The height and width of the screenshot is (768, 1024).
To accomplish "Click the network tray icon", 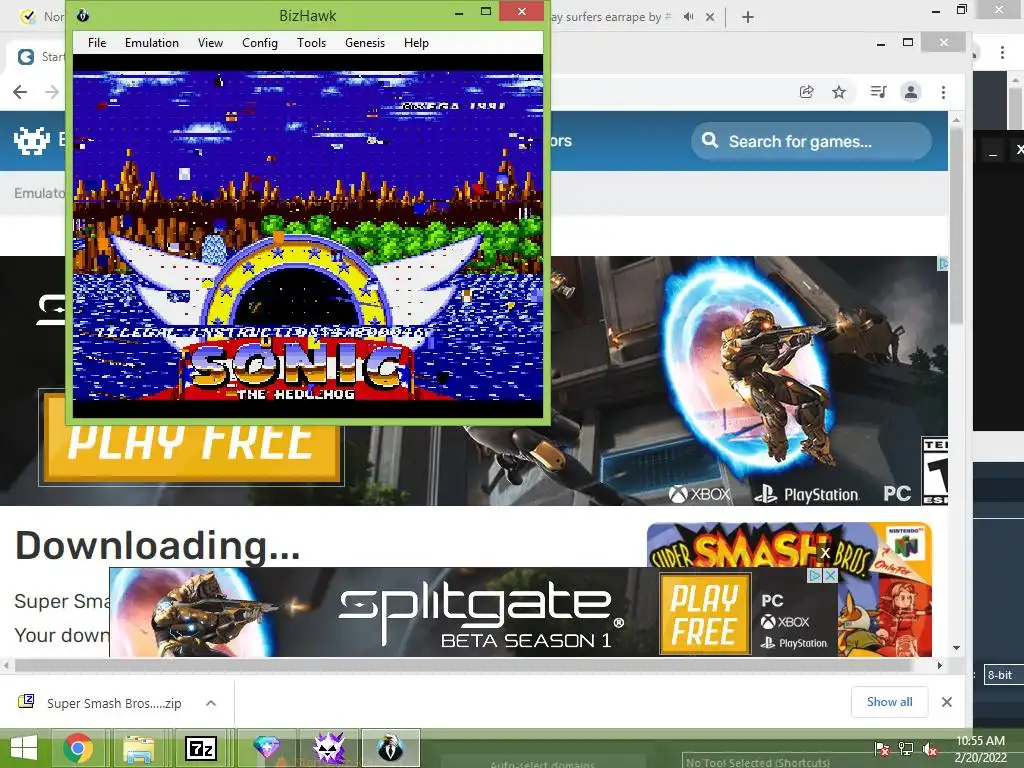I will 906,749.
